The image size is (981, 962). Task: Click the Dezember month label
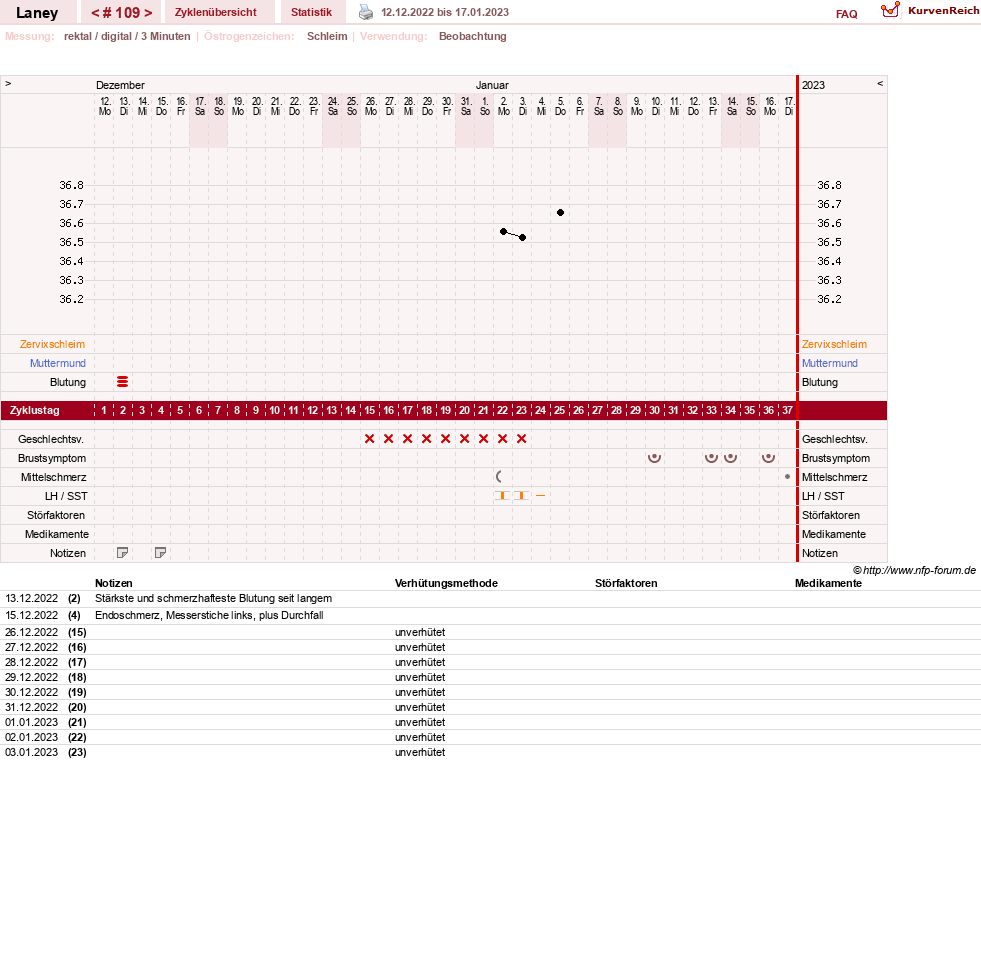point(120,85)
